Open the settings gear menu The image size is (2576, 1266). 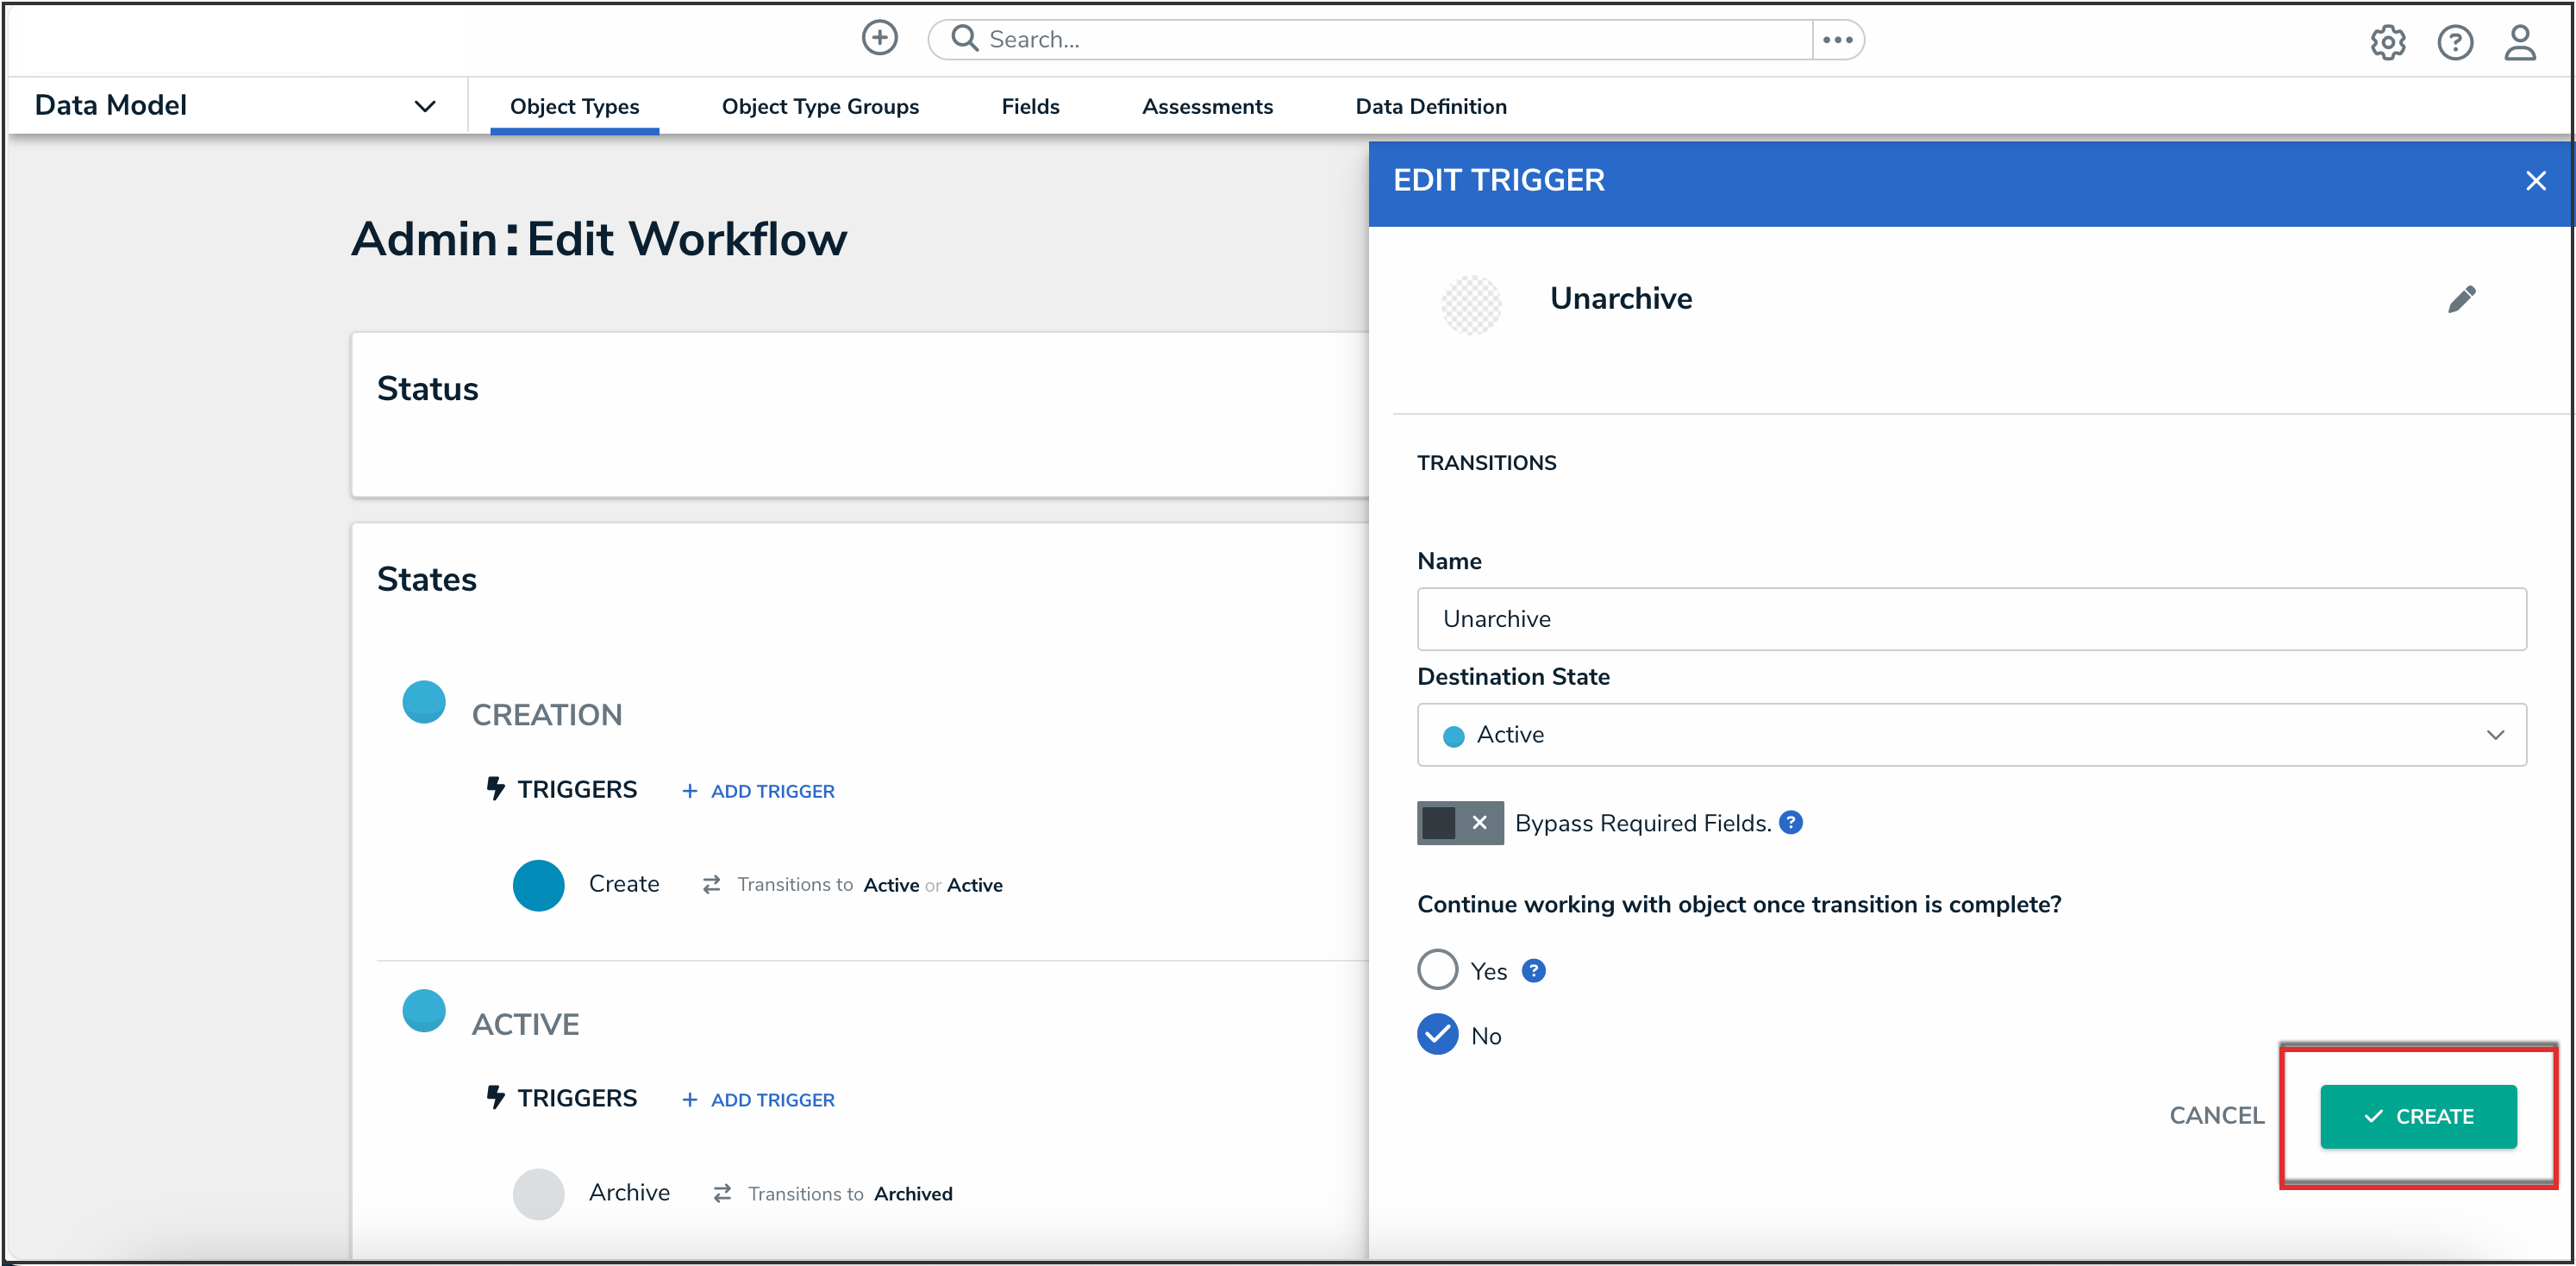pyautogui.click(x=2387, y=43)
